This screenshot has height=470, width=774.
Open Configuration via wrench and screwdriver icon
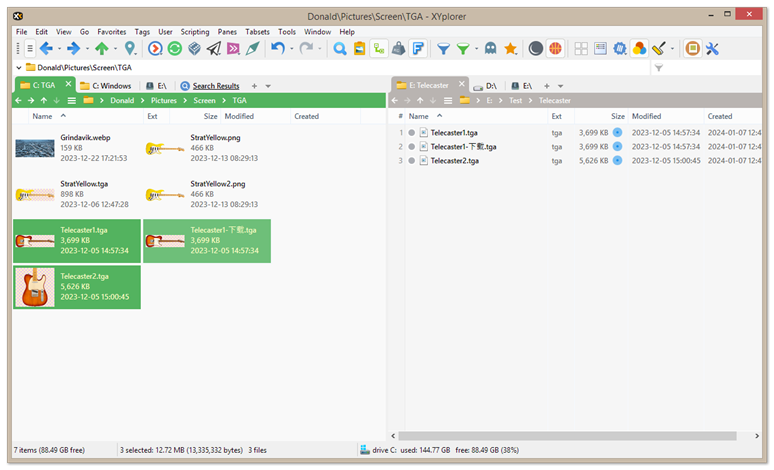(713, 48)
